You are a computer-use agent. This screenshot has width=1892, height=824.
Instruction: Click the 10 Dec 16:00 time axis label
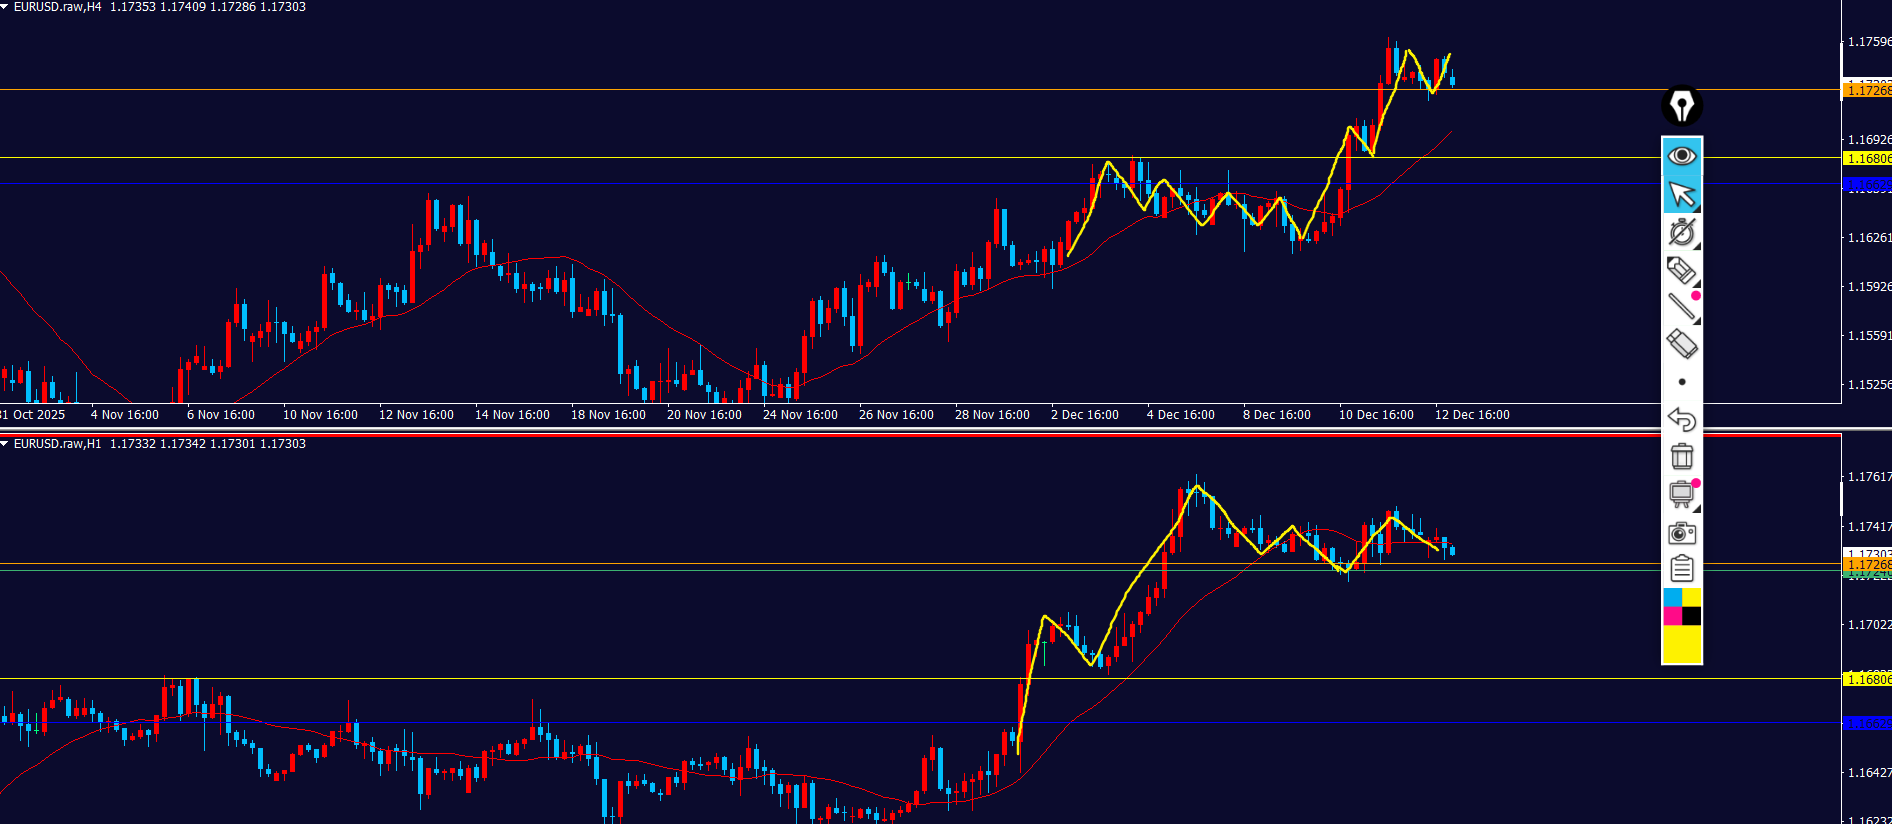[x=1376, y=415]
